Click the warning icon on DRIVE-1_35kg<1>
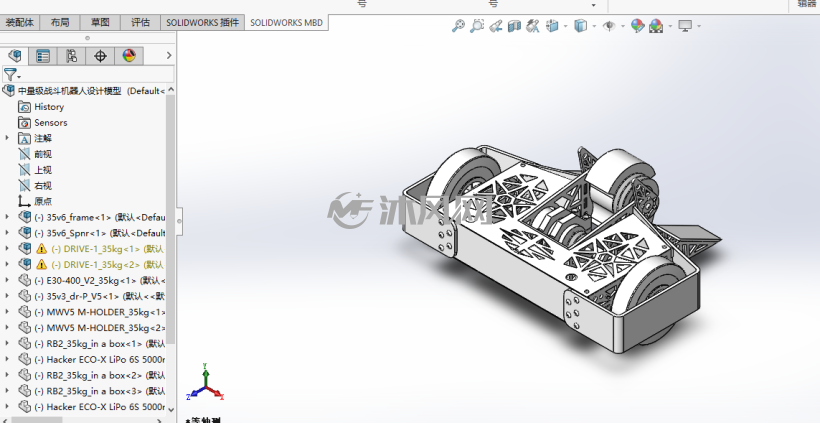The image size is (820, 423). click(42, 249)
